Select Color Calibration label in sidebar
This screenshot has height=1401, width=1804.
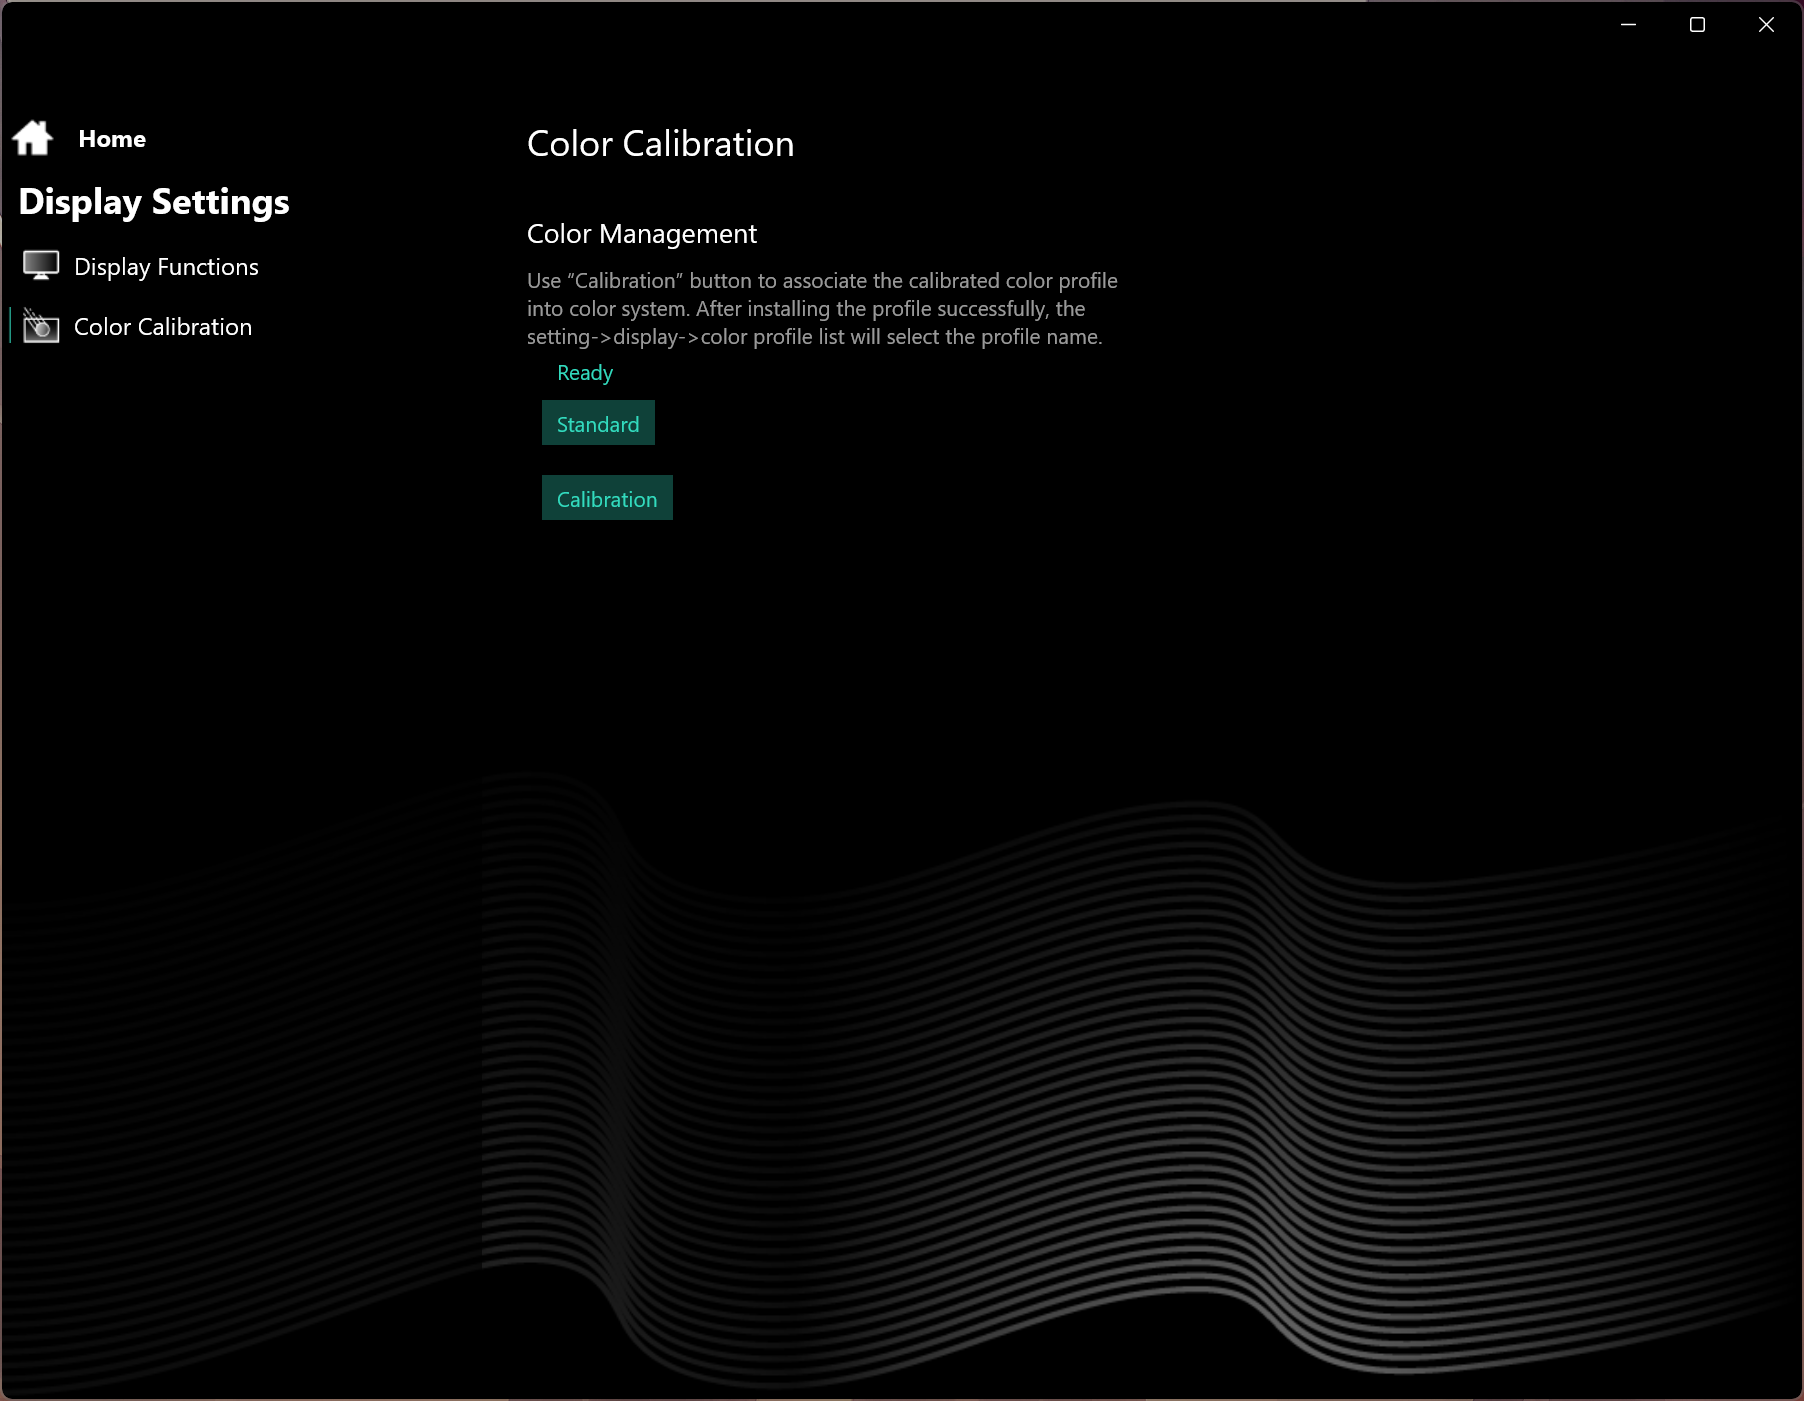(x=163, y=327)
